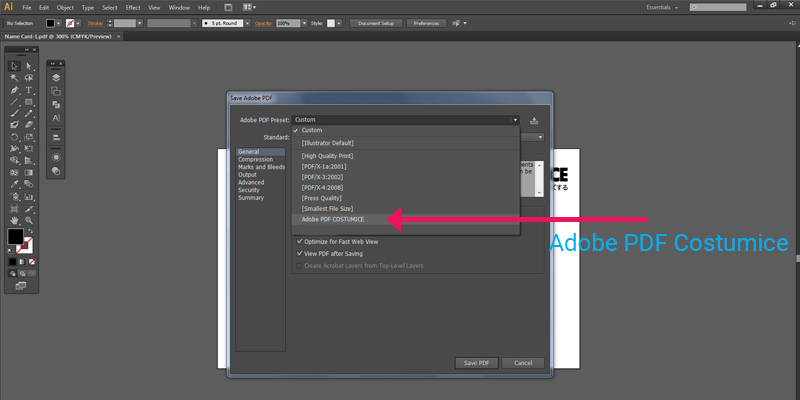Select the Pencil tool
800x400 pixels.
click(29, 113)
